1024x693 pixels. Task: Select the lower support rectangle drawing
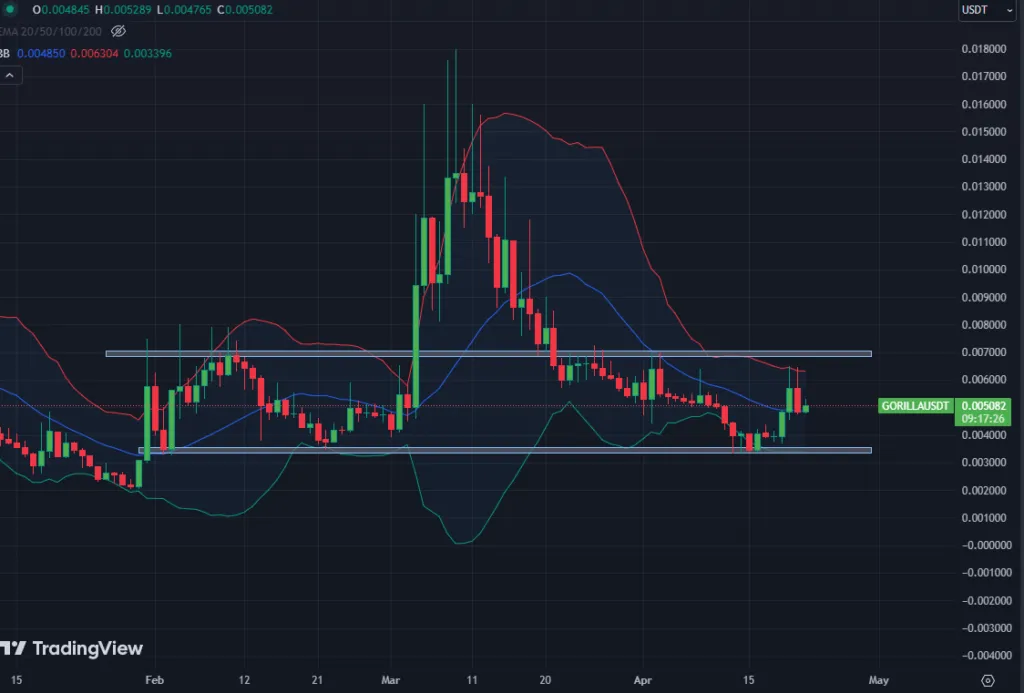tap(505, 450)
